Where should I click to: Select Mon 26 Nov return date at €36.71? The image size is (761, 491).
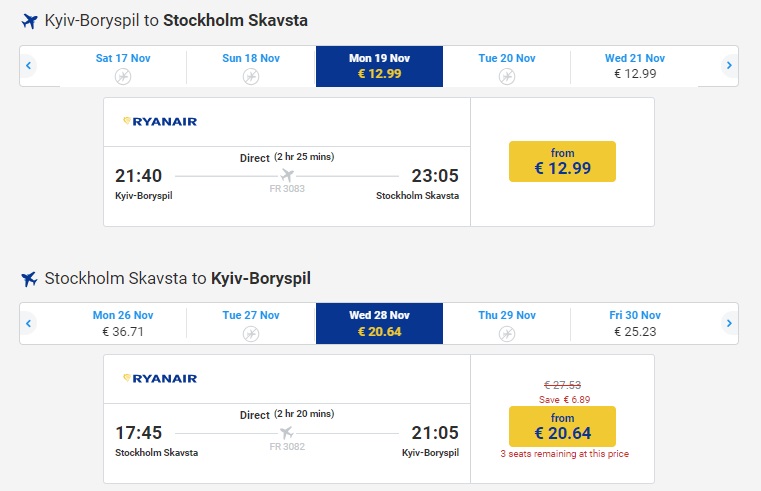coord(123,323)
